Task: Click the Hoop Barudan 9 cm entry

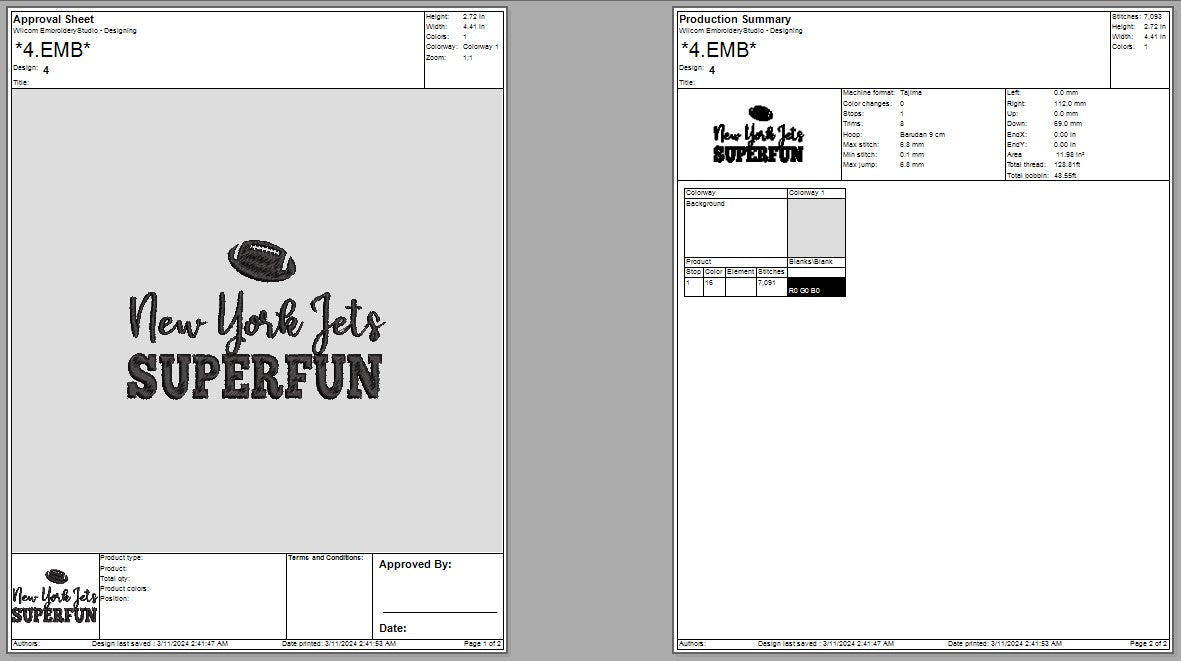Action: pyautogui.click(x=893, y=134)
